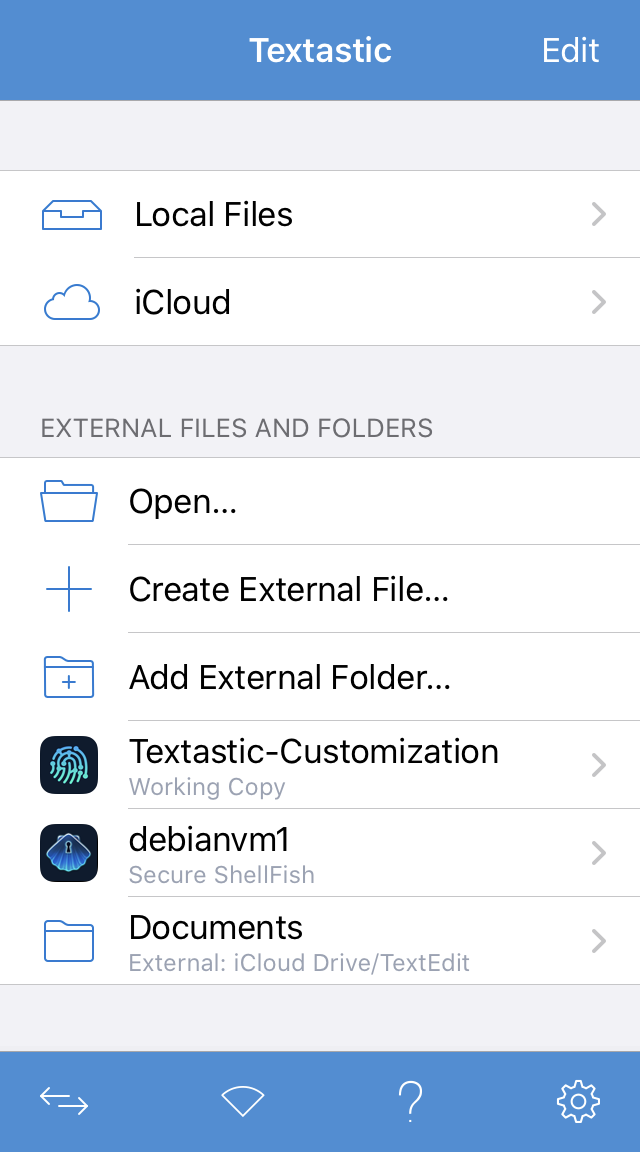The height and width of the screenshot is (1152, 640).
Task: Tap the plus icon for Create External File
Action: coord(68,589)
